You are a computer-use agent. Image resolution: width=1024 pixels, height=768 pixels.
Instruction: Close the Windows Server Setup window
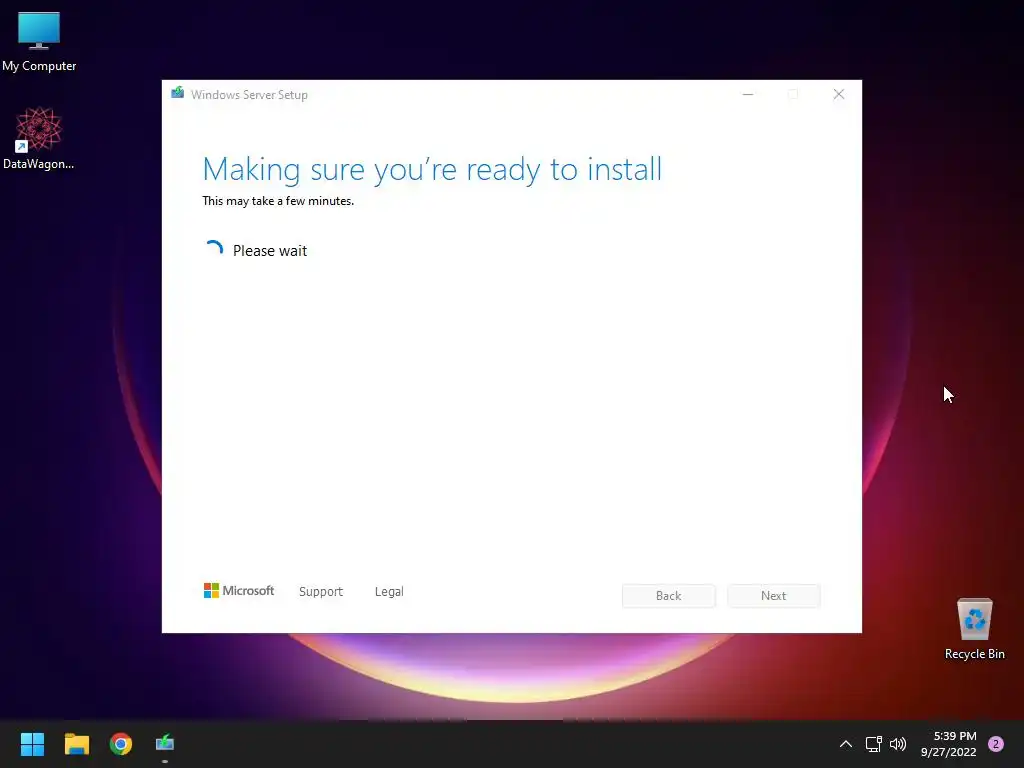pos(839,94)
